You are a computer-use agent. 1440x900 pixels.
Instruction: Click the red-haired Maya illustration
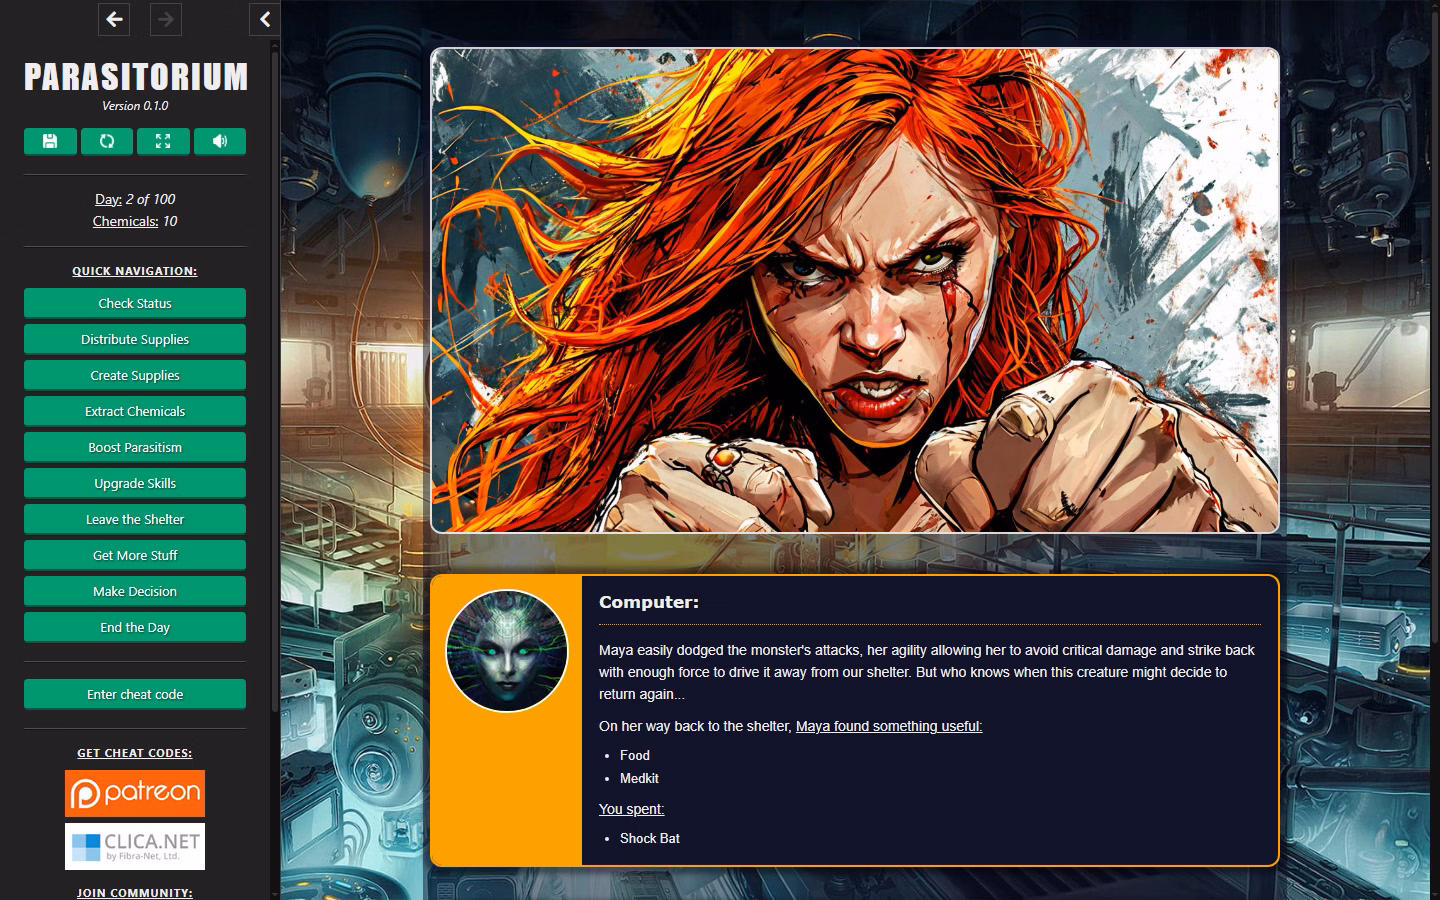tap(855, 290)
